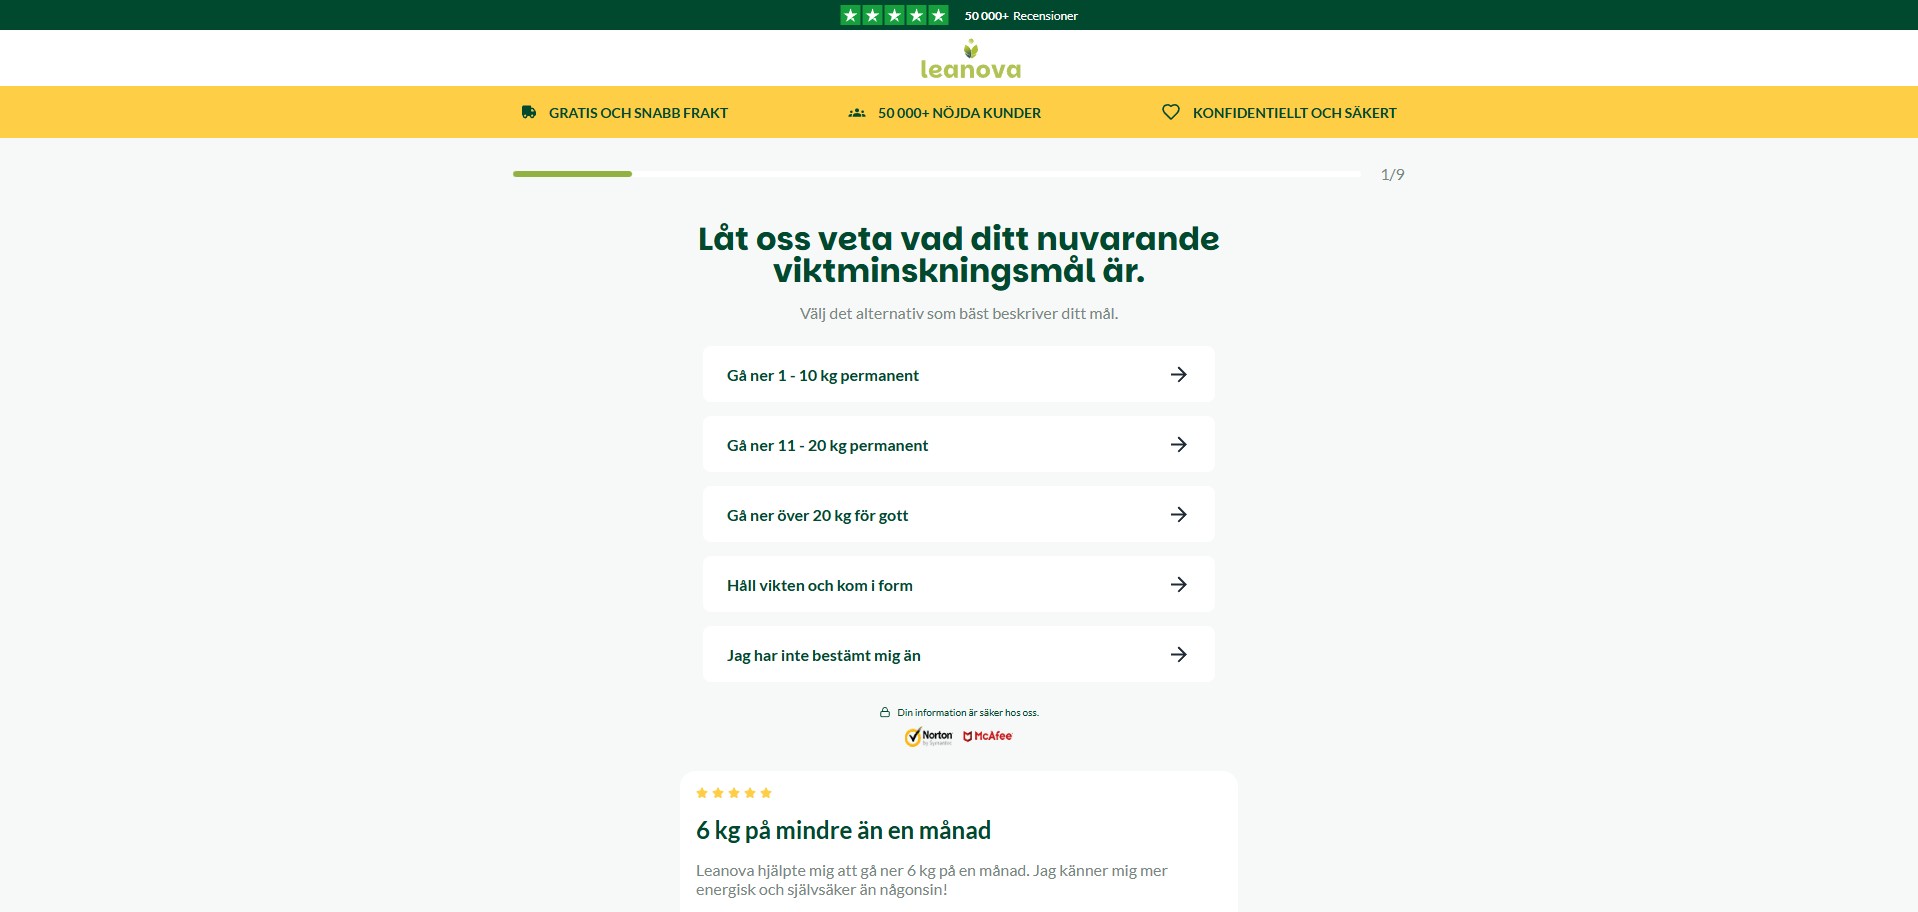Click arrow on 'Gå ner 1 - 10 kg' option

tap(1178, 375)
